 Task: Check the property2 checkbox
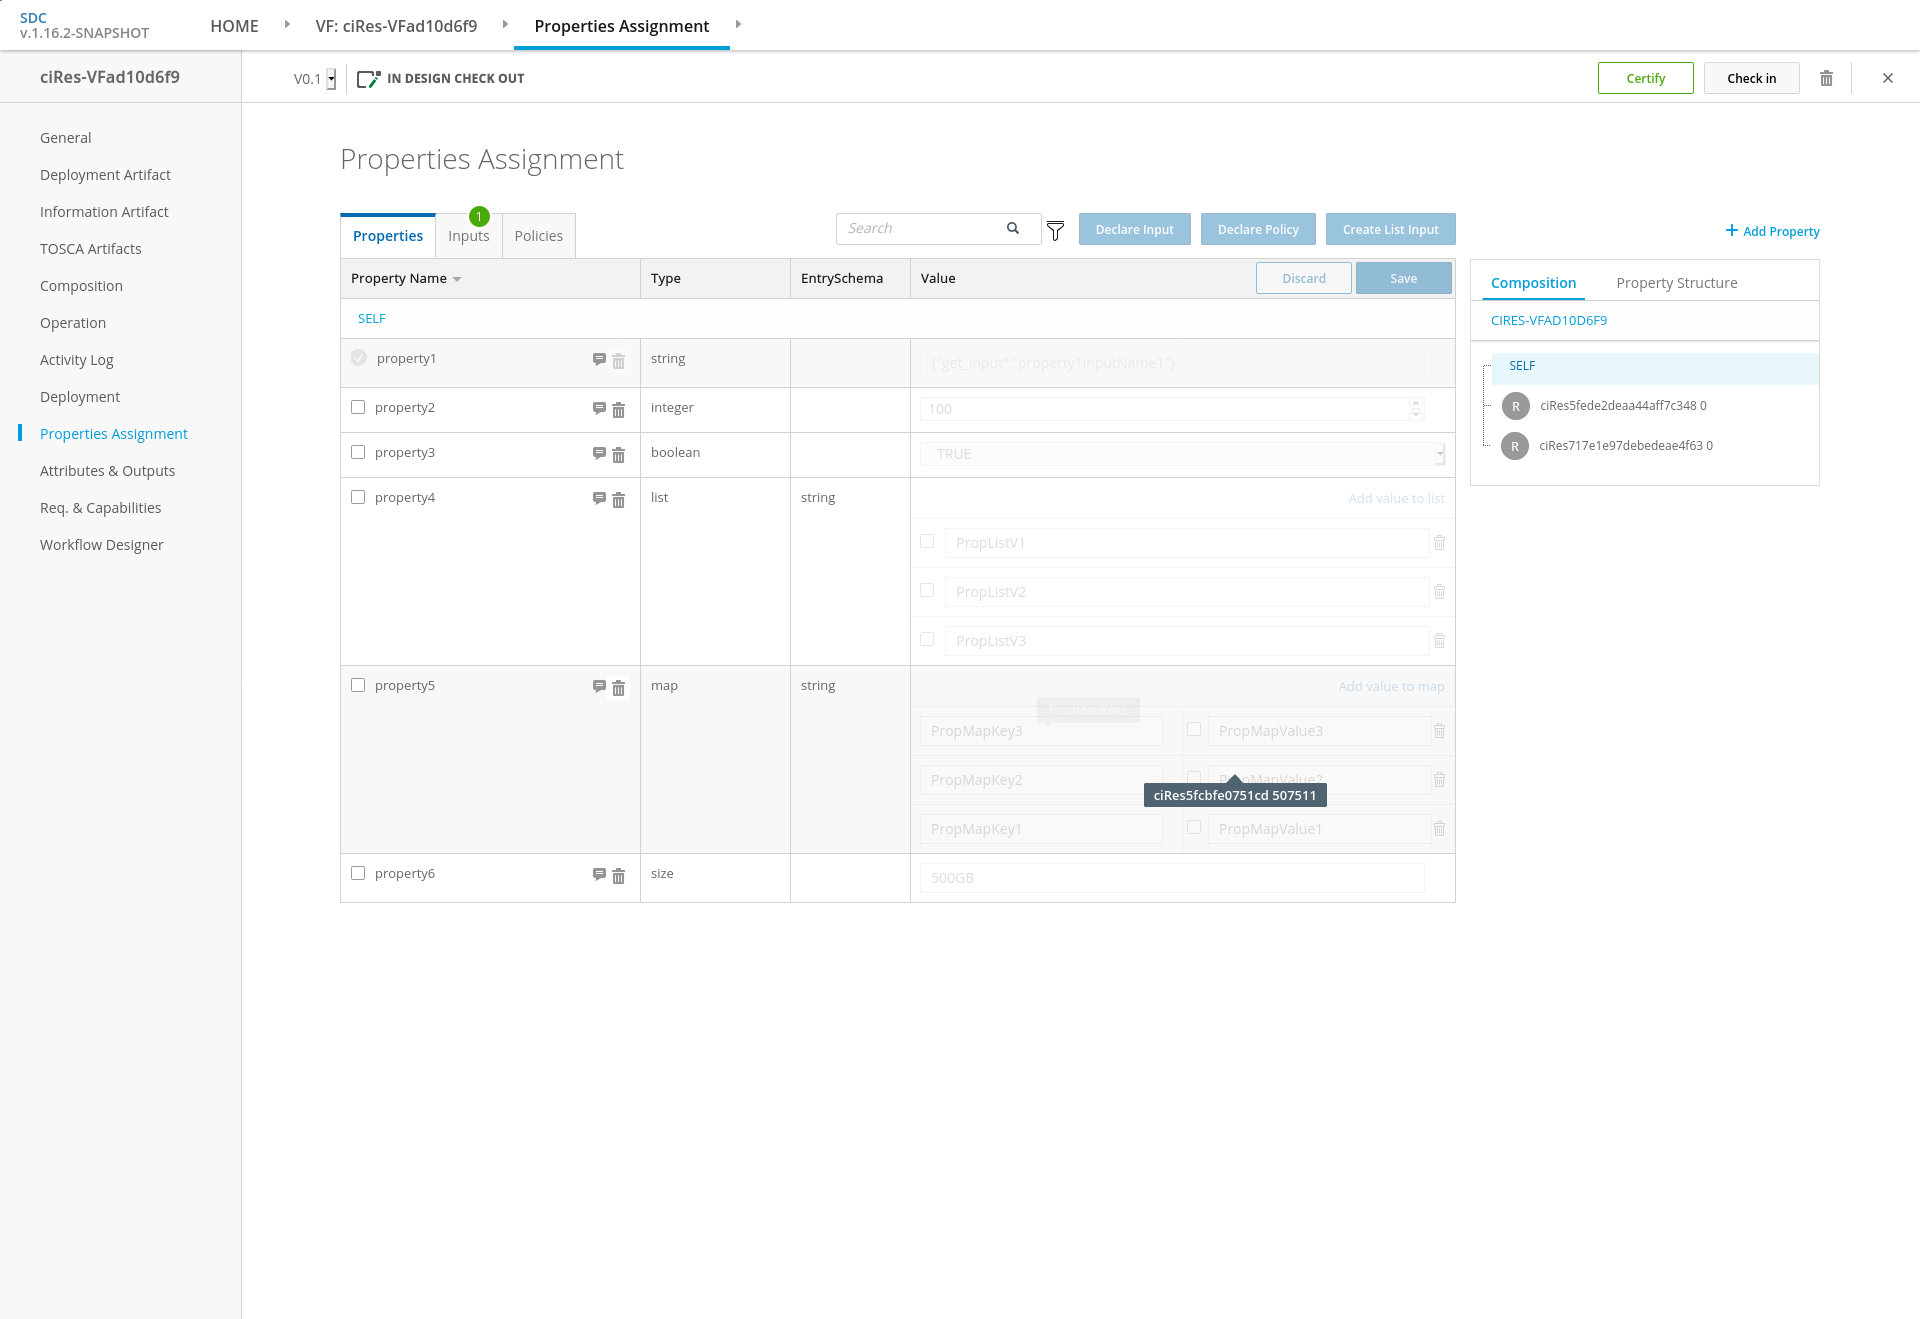358,407
